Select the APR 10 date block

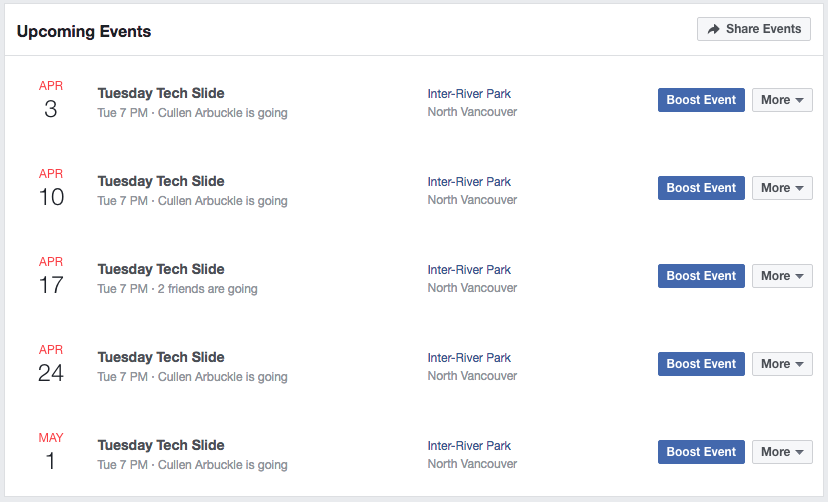pyautogui.click(x=51, y=188)
